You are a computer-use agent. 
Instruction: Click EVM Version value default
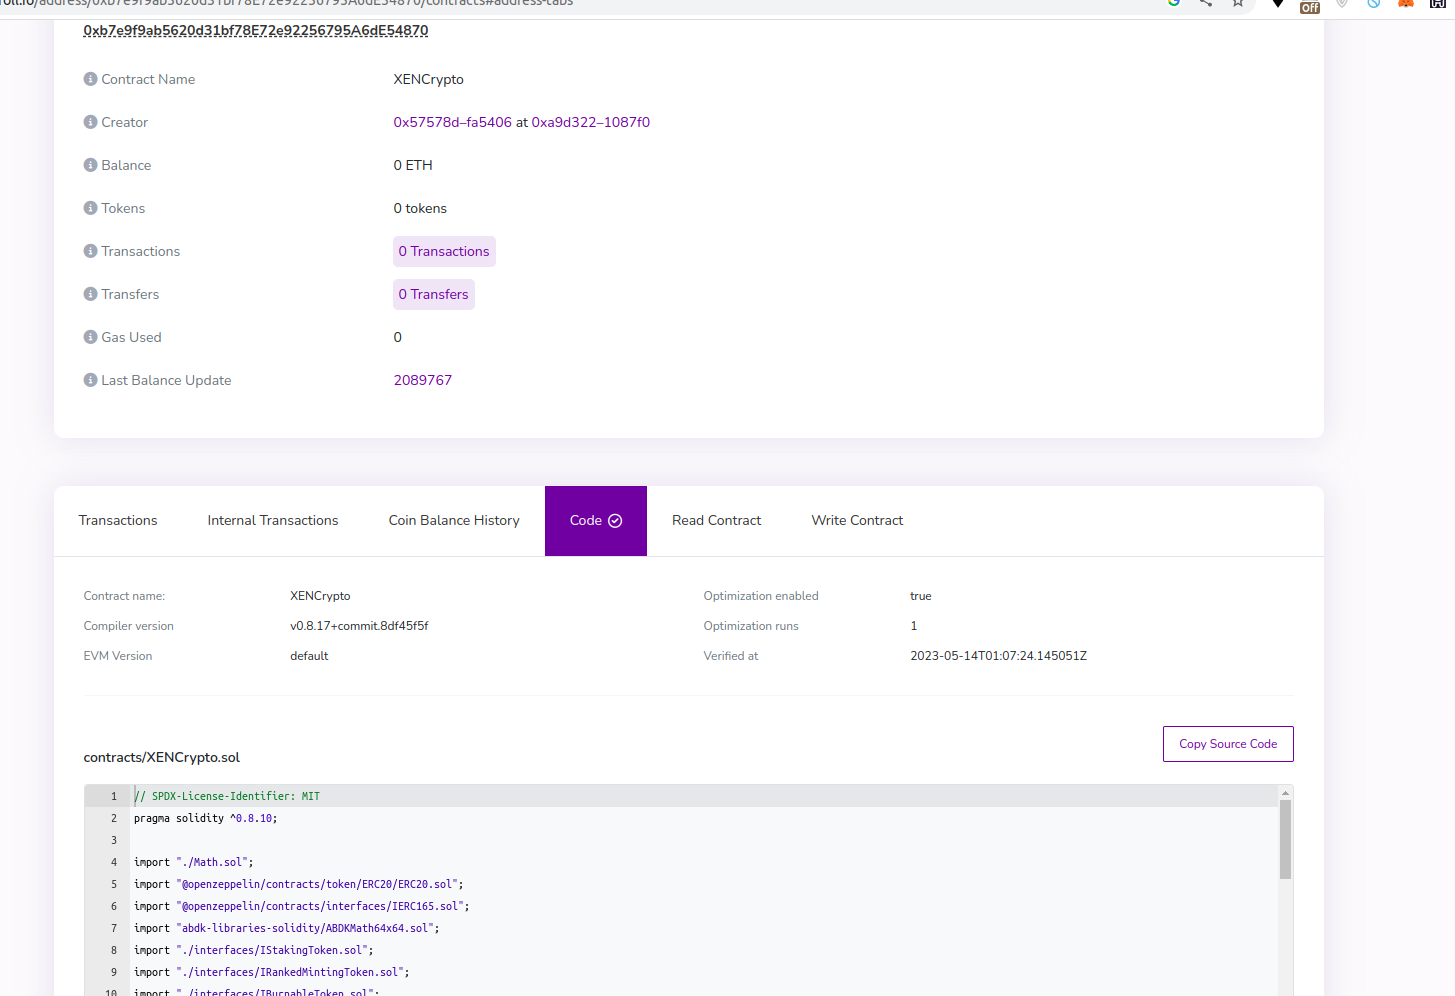pos(309,656)
